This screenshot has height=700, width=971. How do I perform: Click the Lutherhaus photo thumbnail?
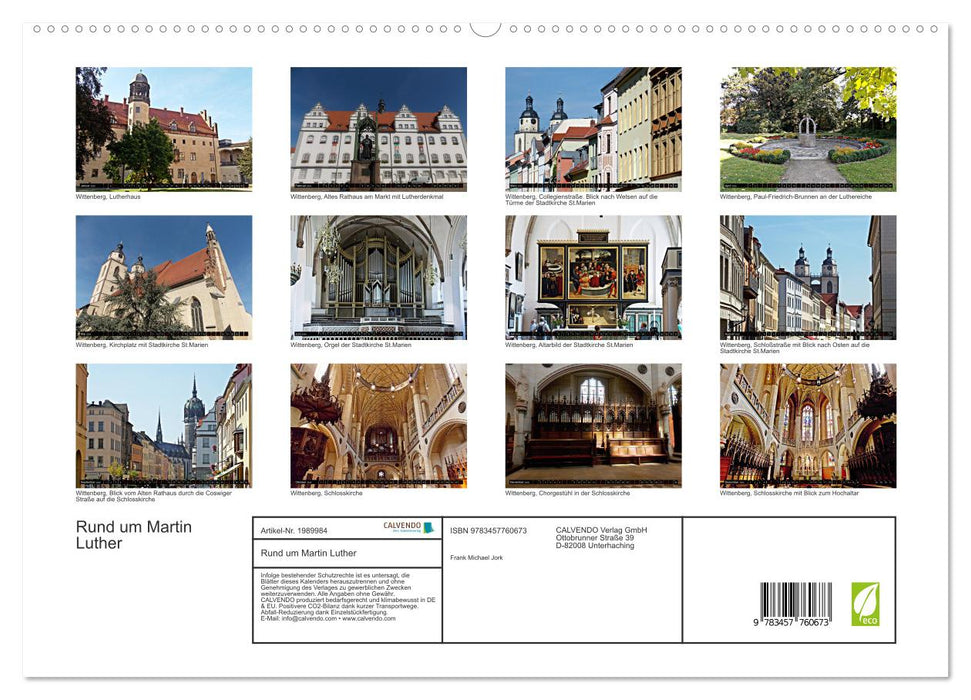coord(165,129)
